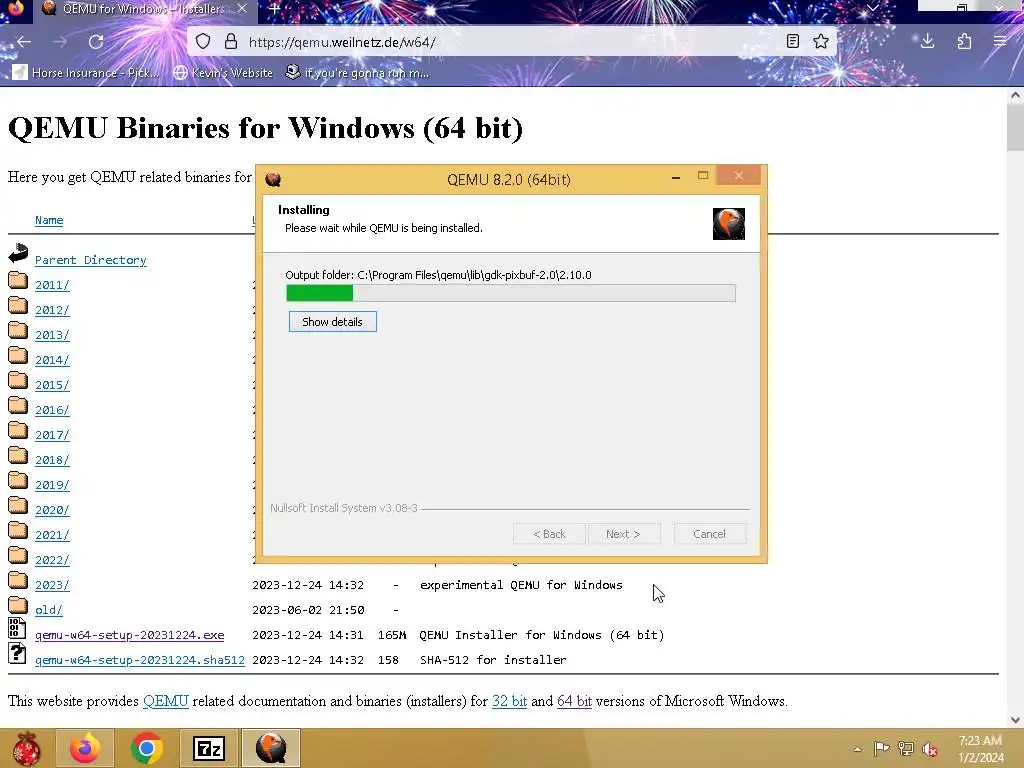Toggle reader view icon in address bar

(x=793, y=42)
